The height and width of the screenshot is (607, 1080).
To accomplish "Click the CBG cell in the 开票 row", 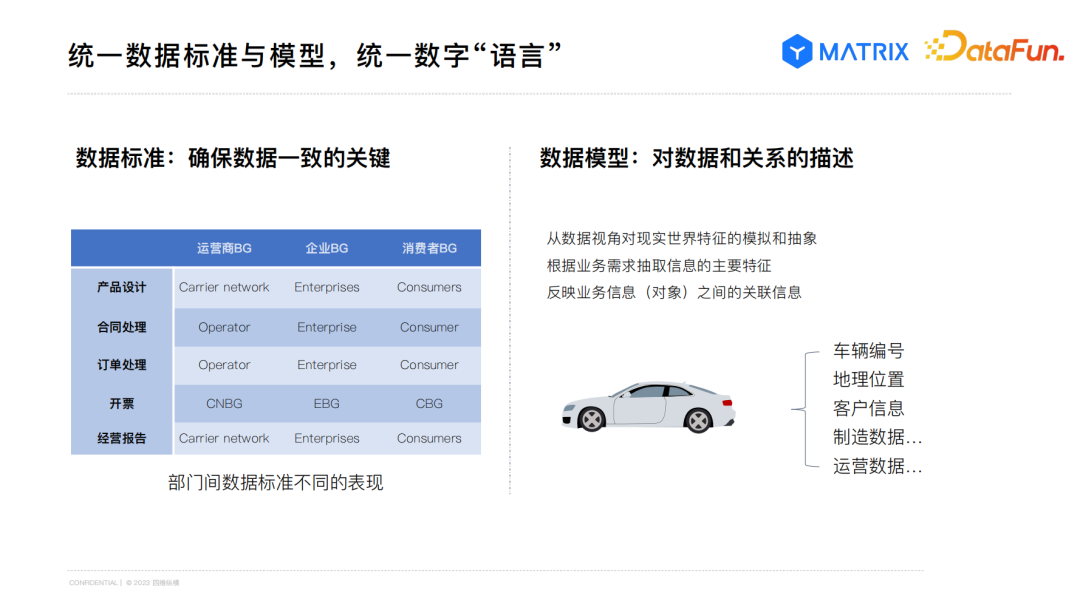I will (429, 404).
